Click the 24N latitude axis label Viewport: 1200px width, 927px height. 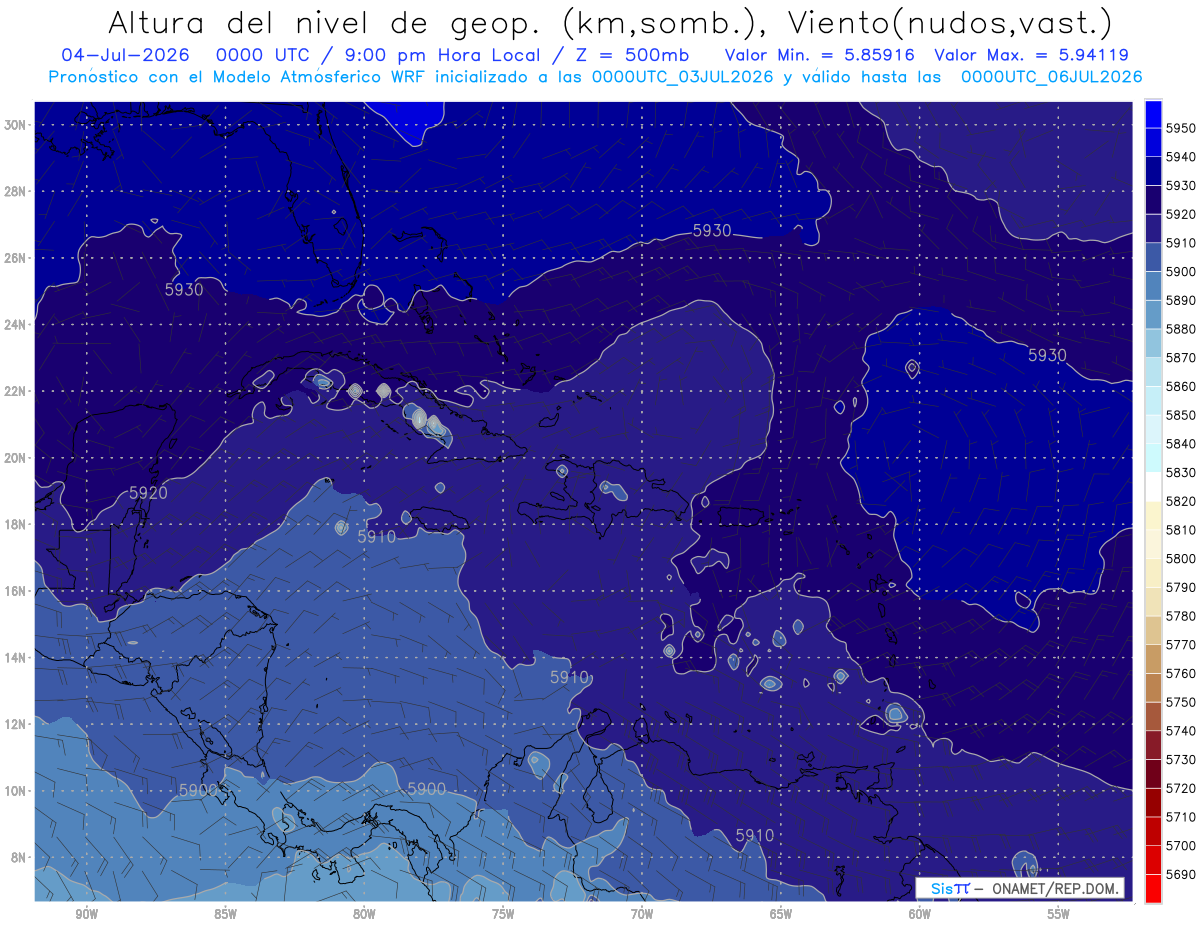point(14,325)
